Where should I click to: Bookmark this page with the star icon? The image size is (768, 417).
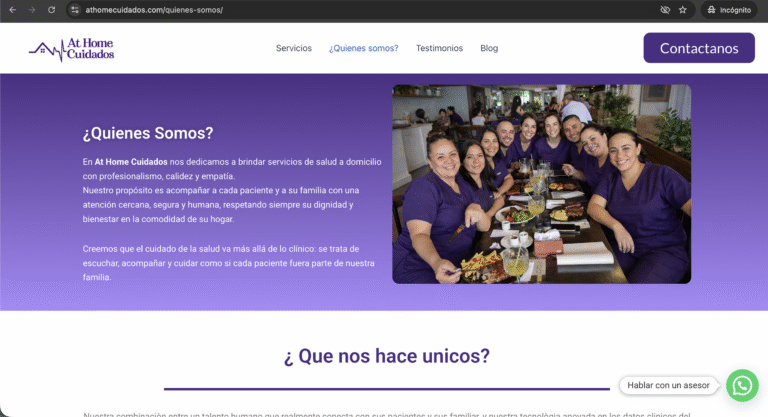[x=683, y=10]
